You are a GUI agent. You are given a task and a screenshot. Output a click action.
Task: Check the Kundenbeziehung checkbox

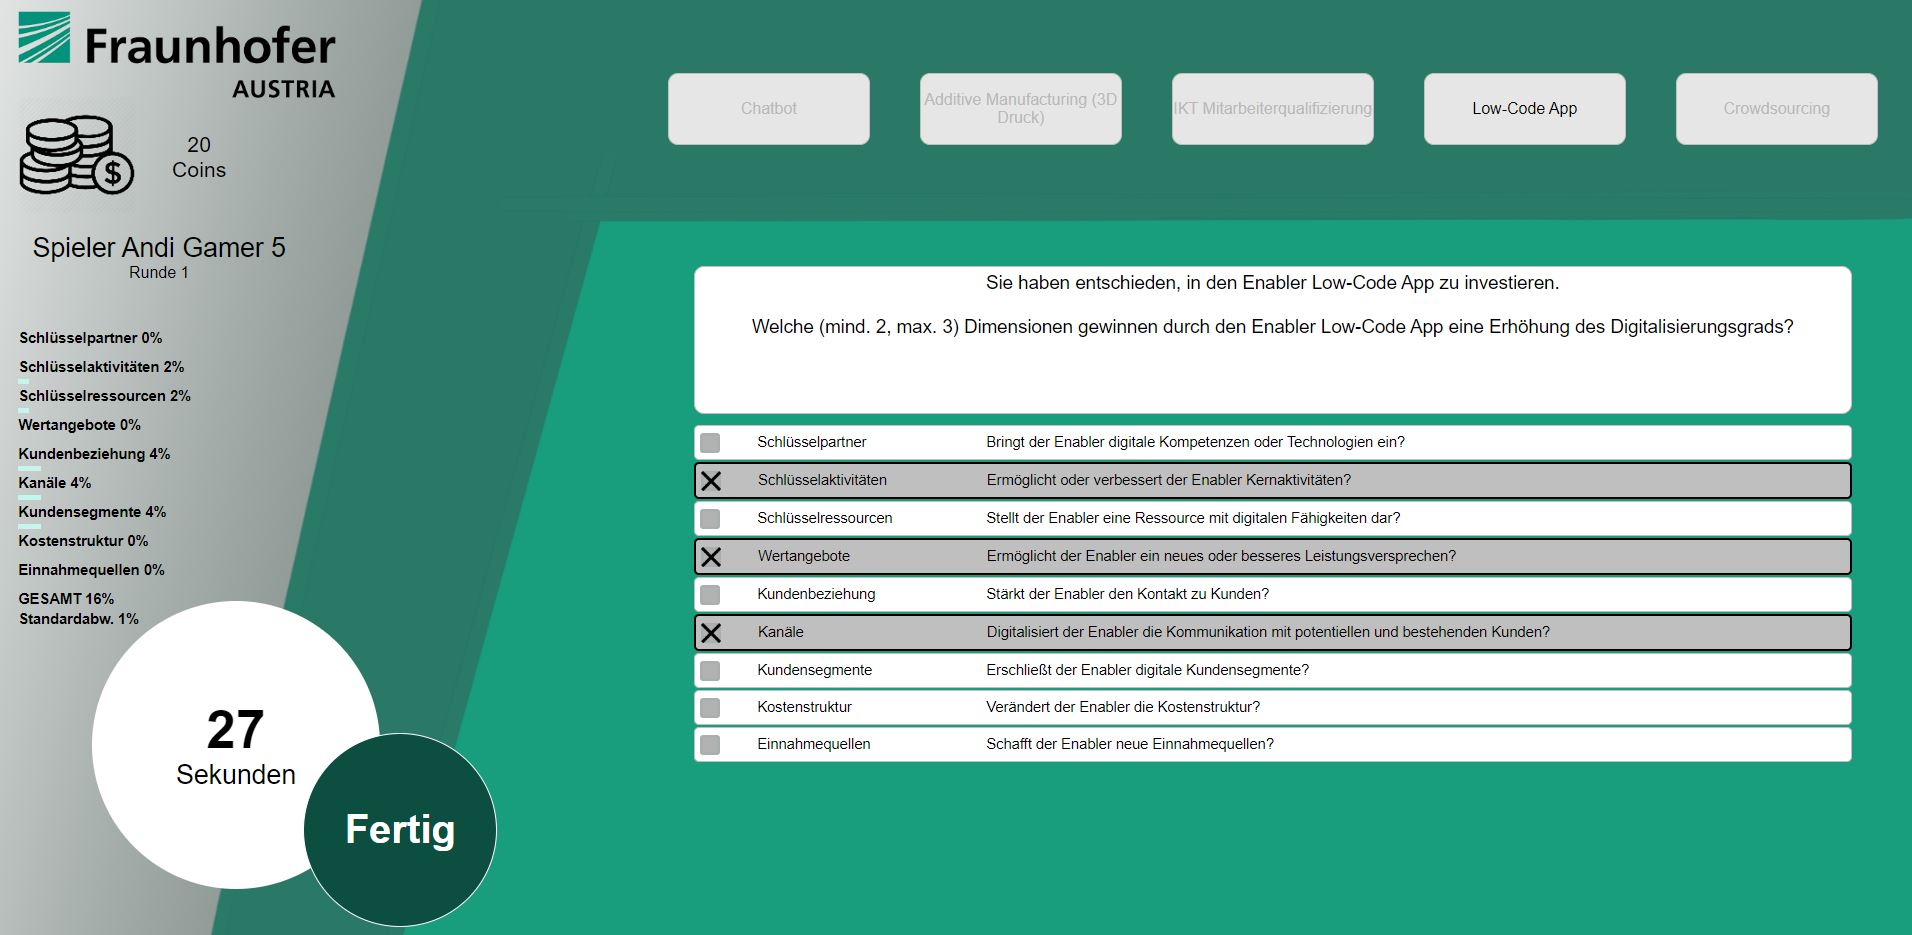coord(710,594)
